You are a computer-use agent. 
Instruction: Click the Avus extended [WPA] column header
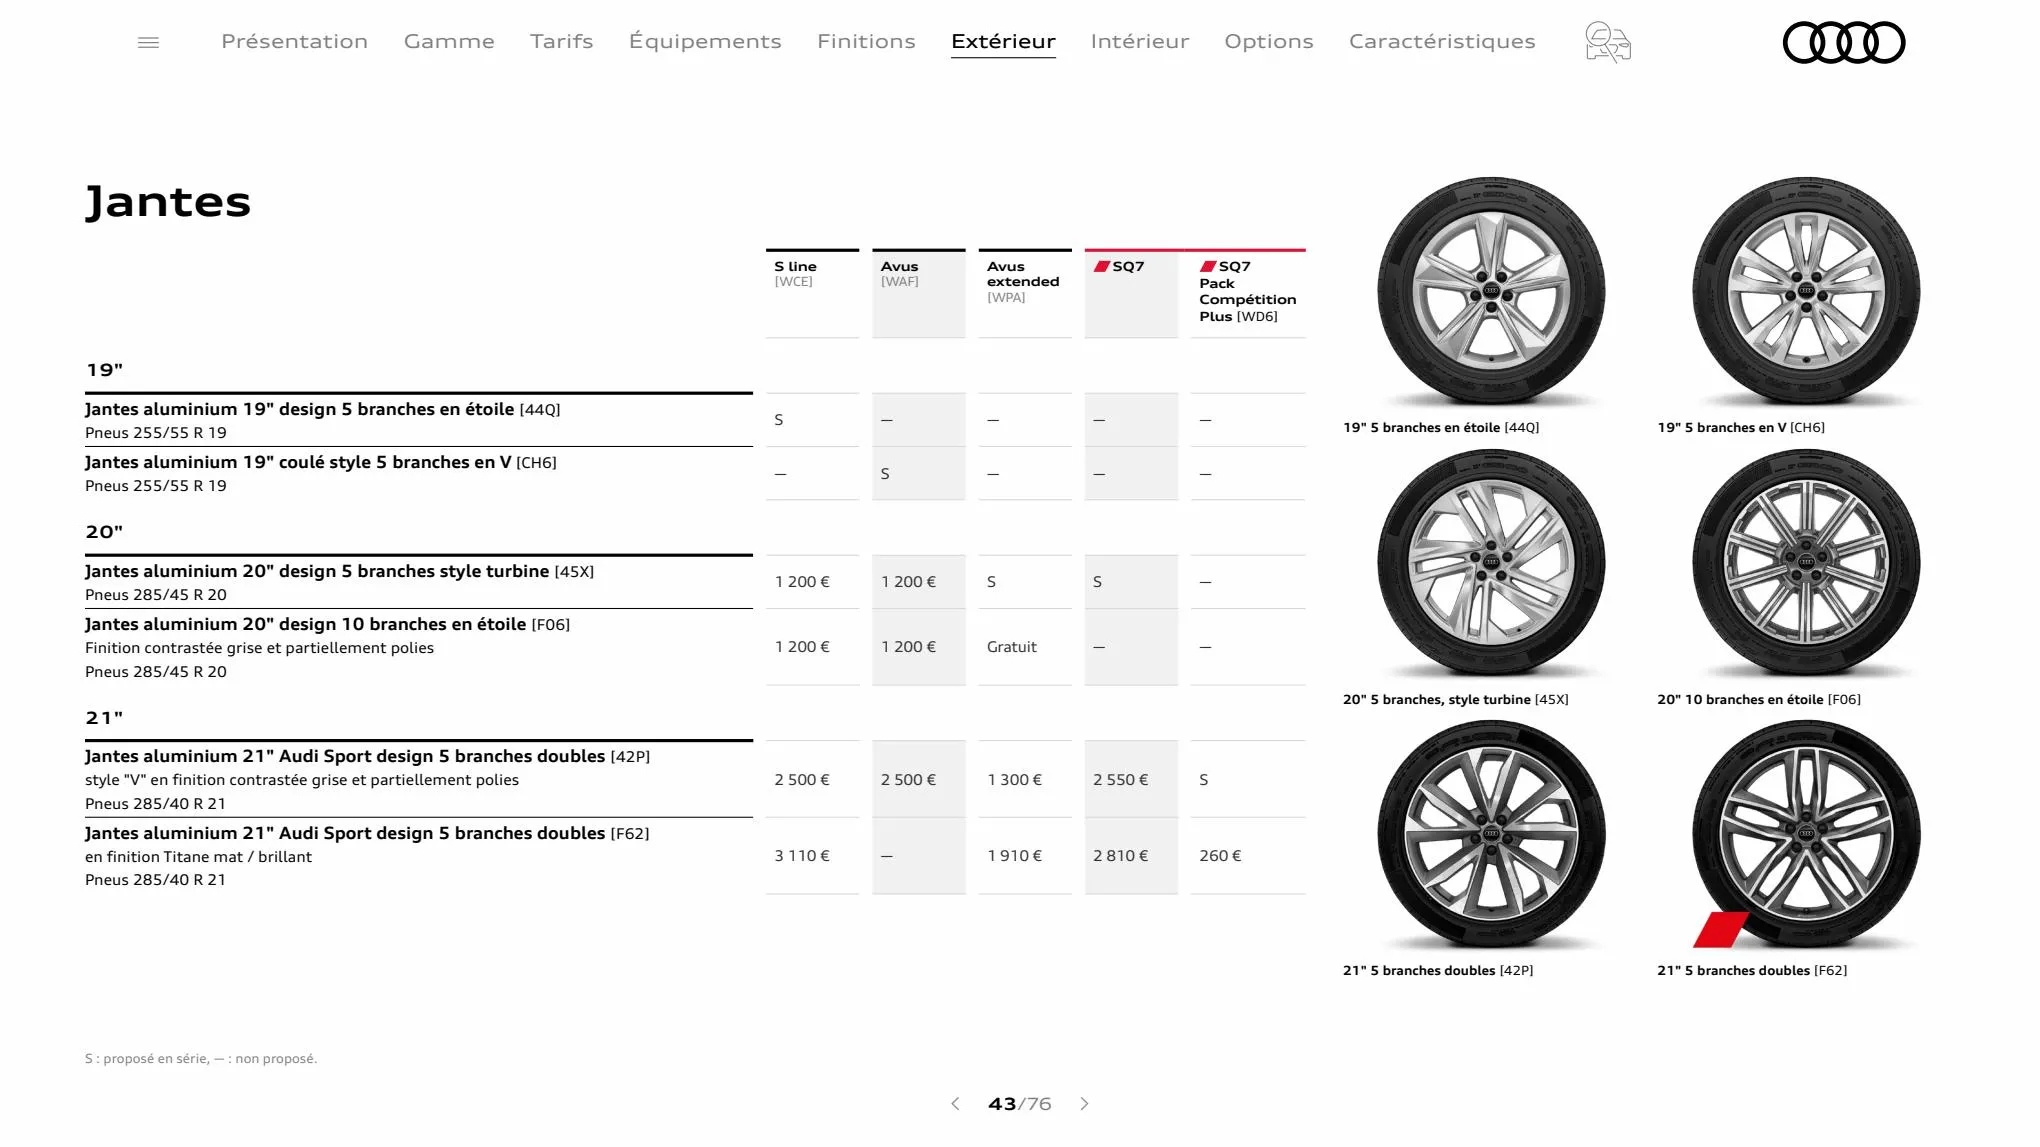tap(1025, 293)
